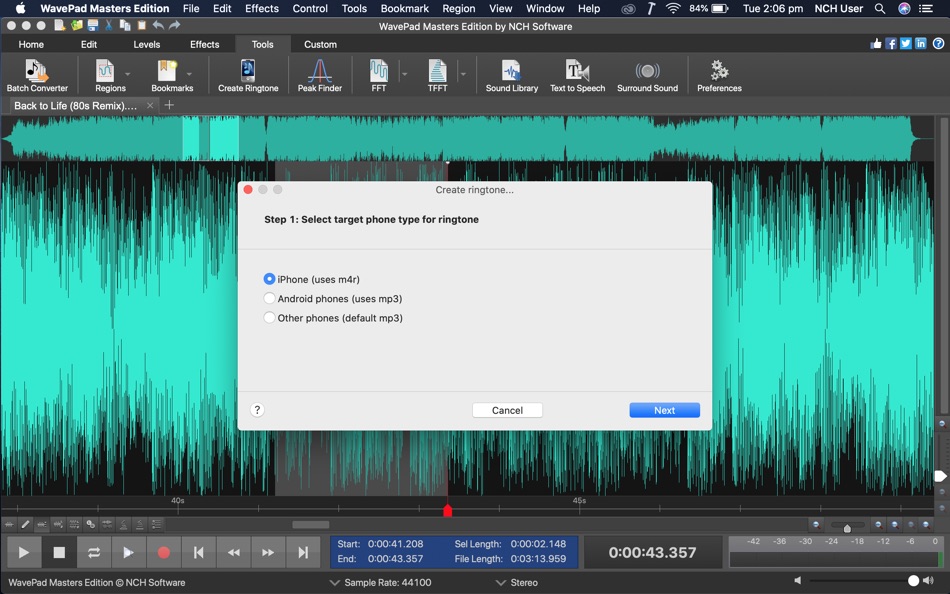
Task: Open the Surround Sound tool
Action: click(647, 76)
